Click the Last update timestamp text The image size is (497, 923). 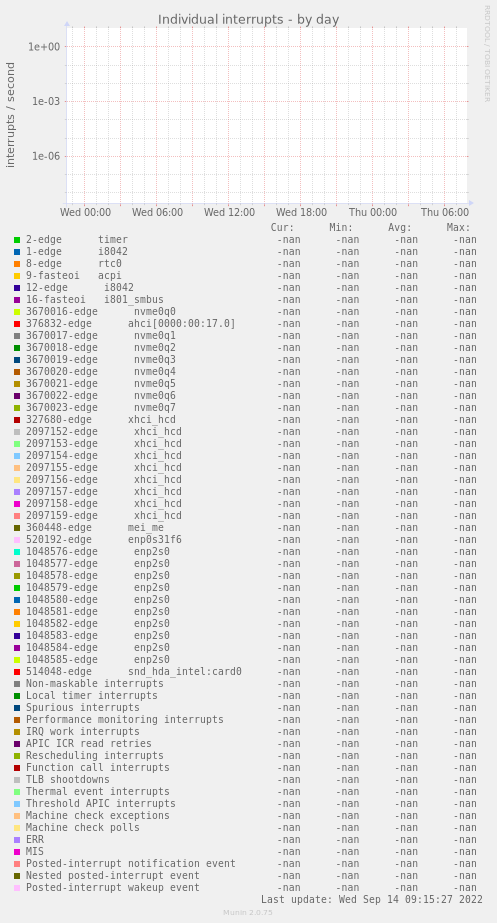372,899
